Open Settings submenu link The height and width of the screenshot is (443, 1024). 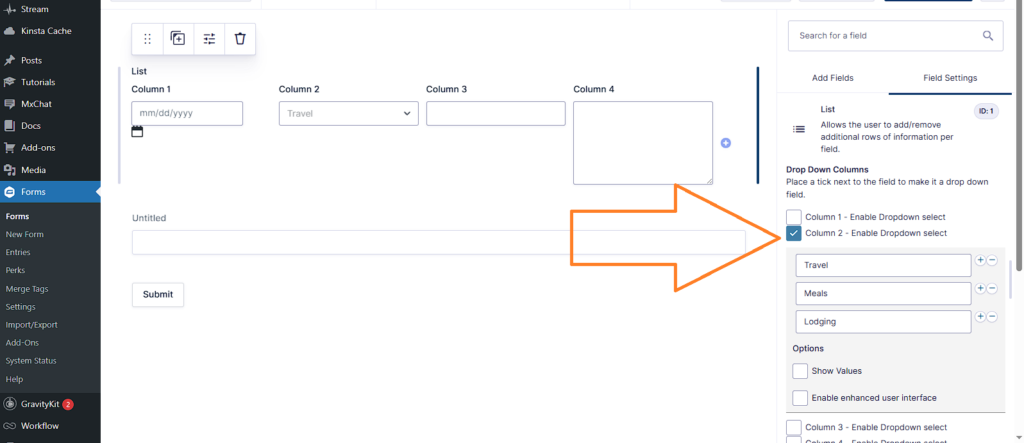click(20, 306)
